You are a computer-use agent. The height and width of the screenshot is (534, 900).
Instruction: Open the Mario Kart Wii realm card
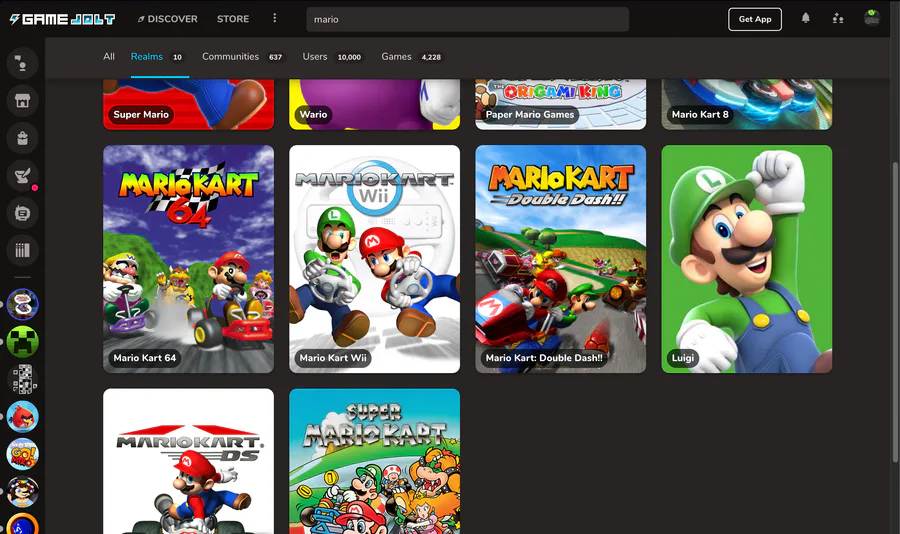(374, 259)
